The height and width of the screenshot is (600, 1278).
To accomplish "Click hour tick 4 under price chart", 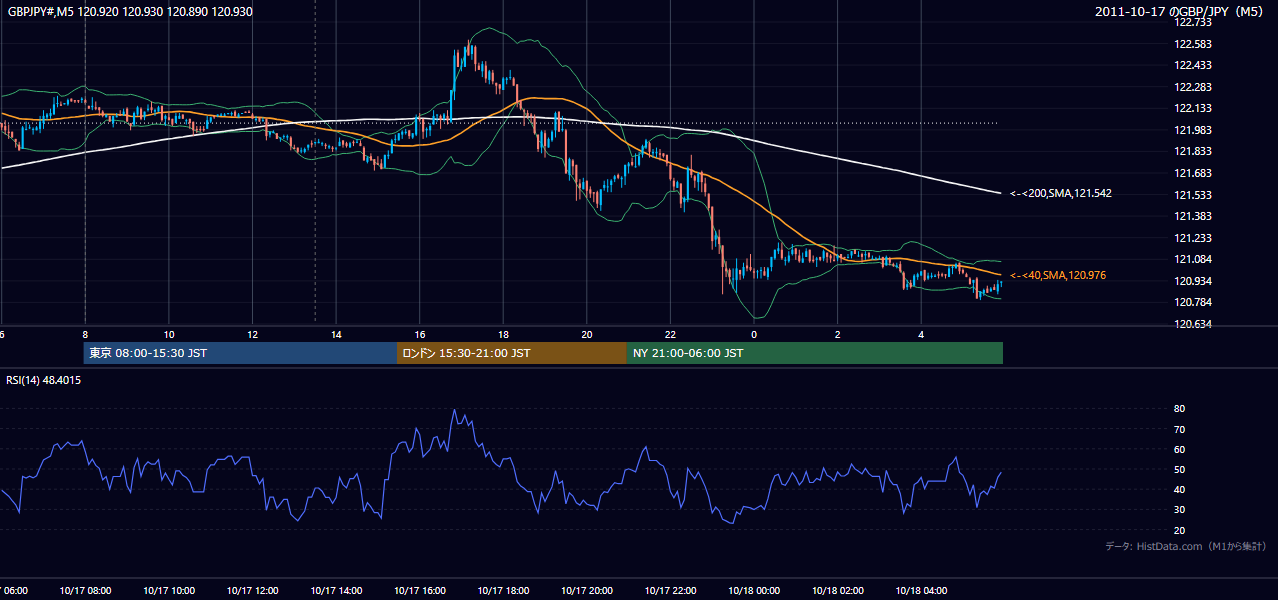I will [x=921, y=334].
